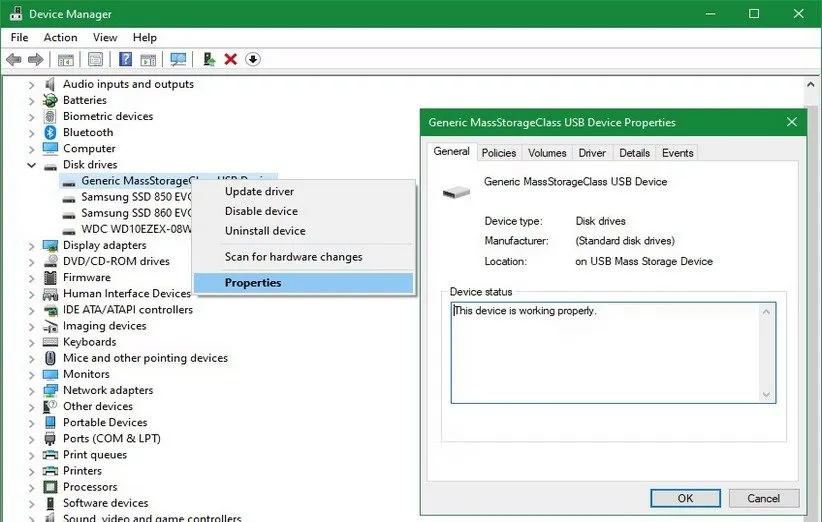Collapse the Disk drives category
This screenshot has width=822, height=522.
(31, 165)
